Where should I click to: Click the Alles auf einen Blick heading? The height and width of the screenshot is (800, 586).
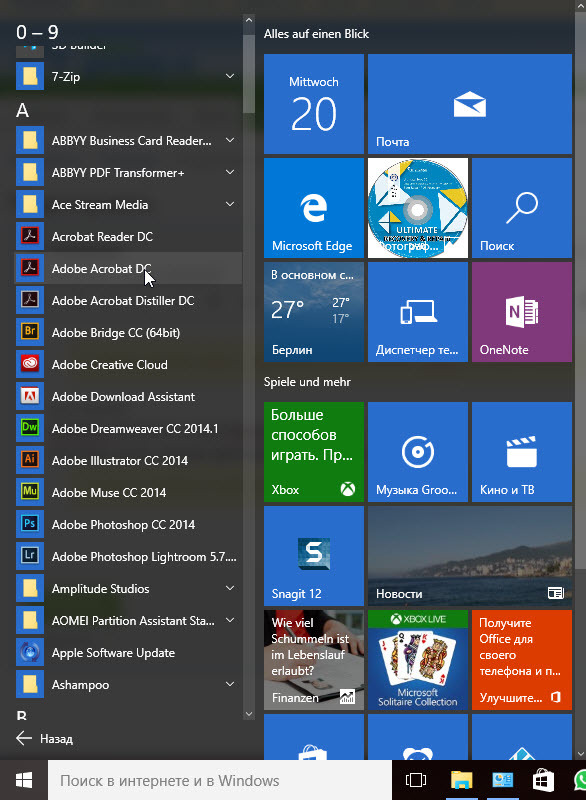(316, 34)
